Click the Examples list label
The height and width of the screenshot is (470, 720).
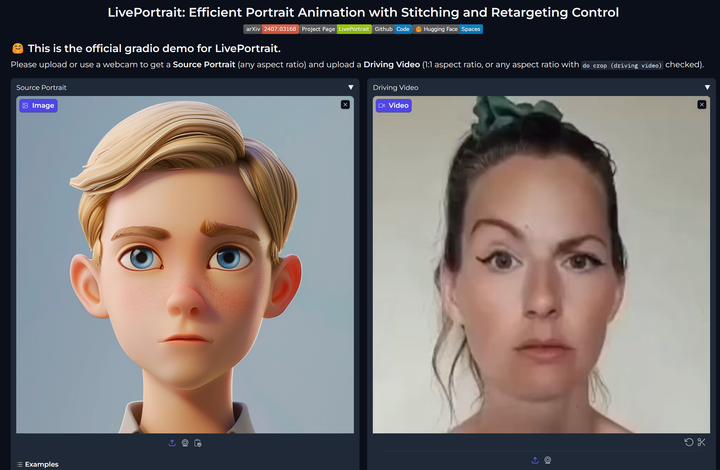[x=38, y=464]
